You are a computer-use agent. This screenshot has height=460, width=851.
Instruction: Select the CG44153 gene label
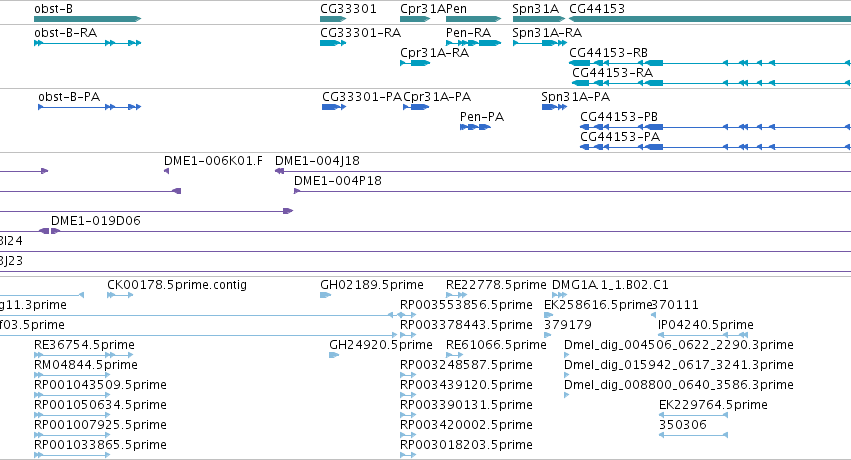(x=597, y=9)
